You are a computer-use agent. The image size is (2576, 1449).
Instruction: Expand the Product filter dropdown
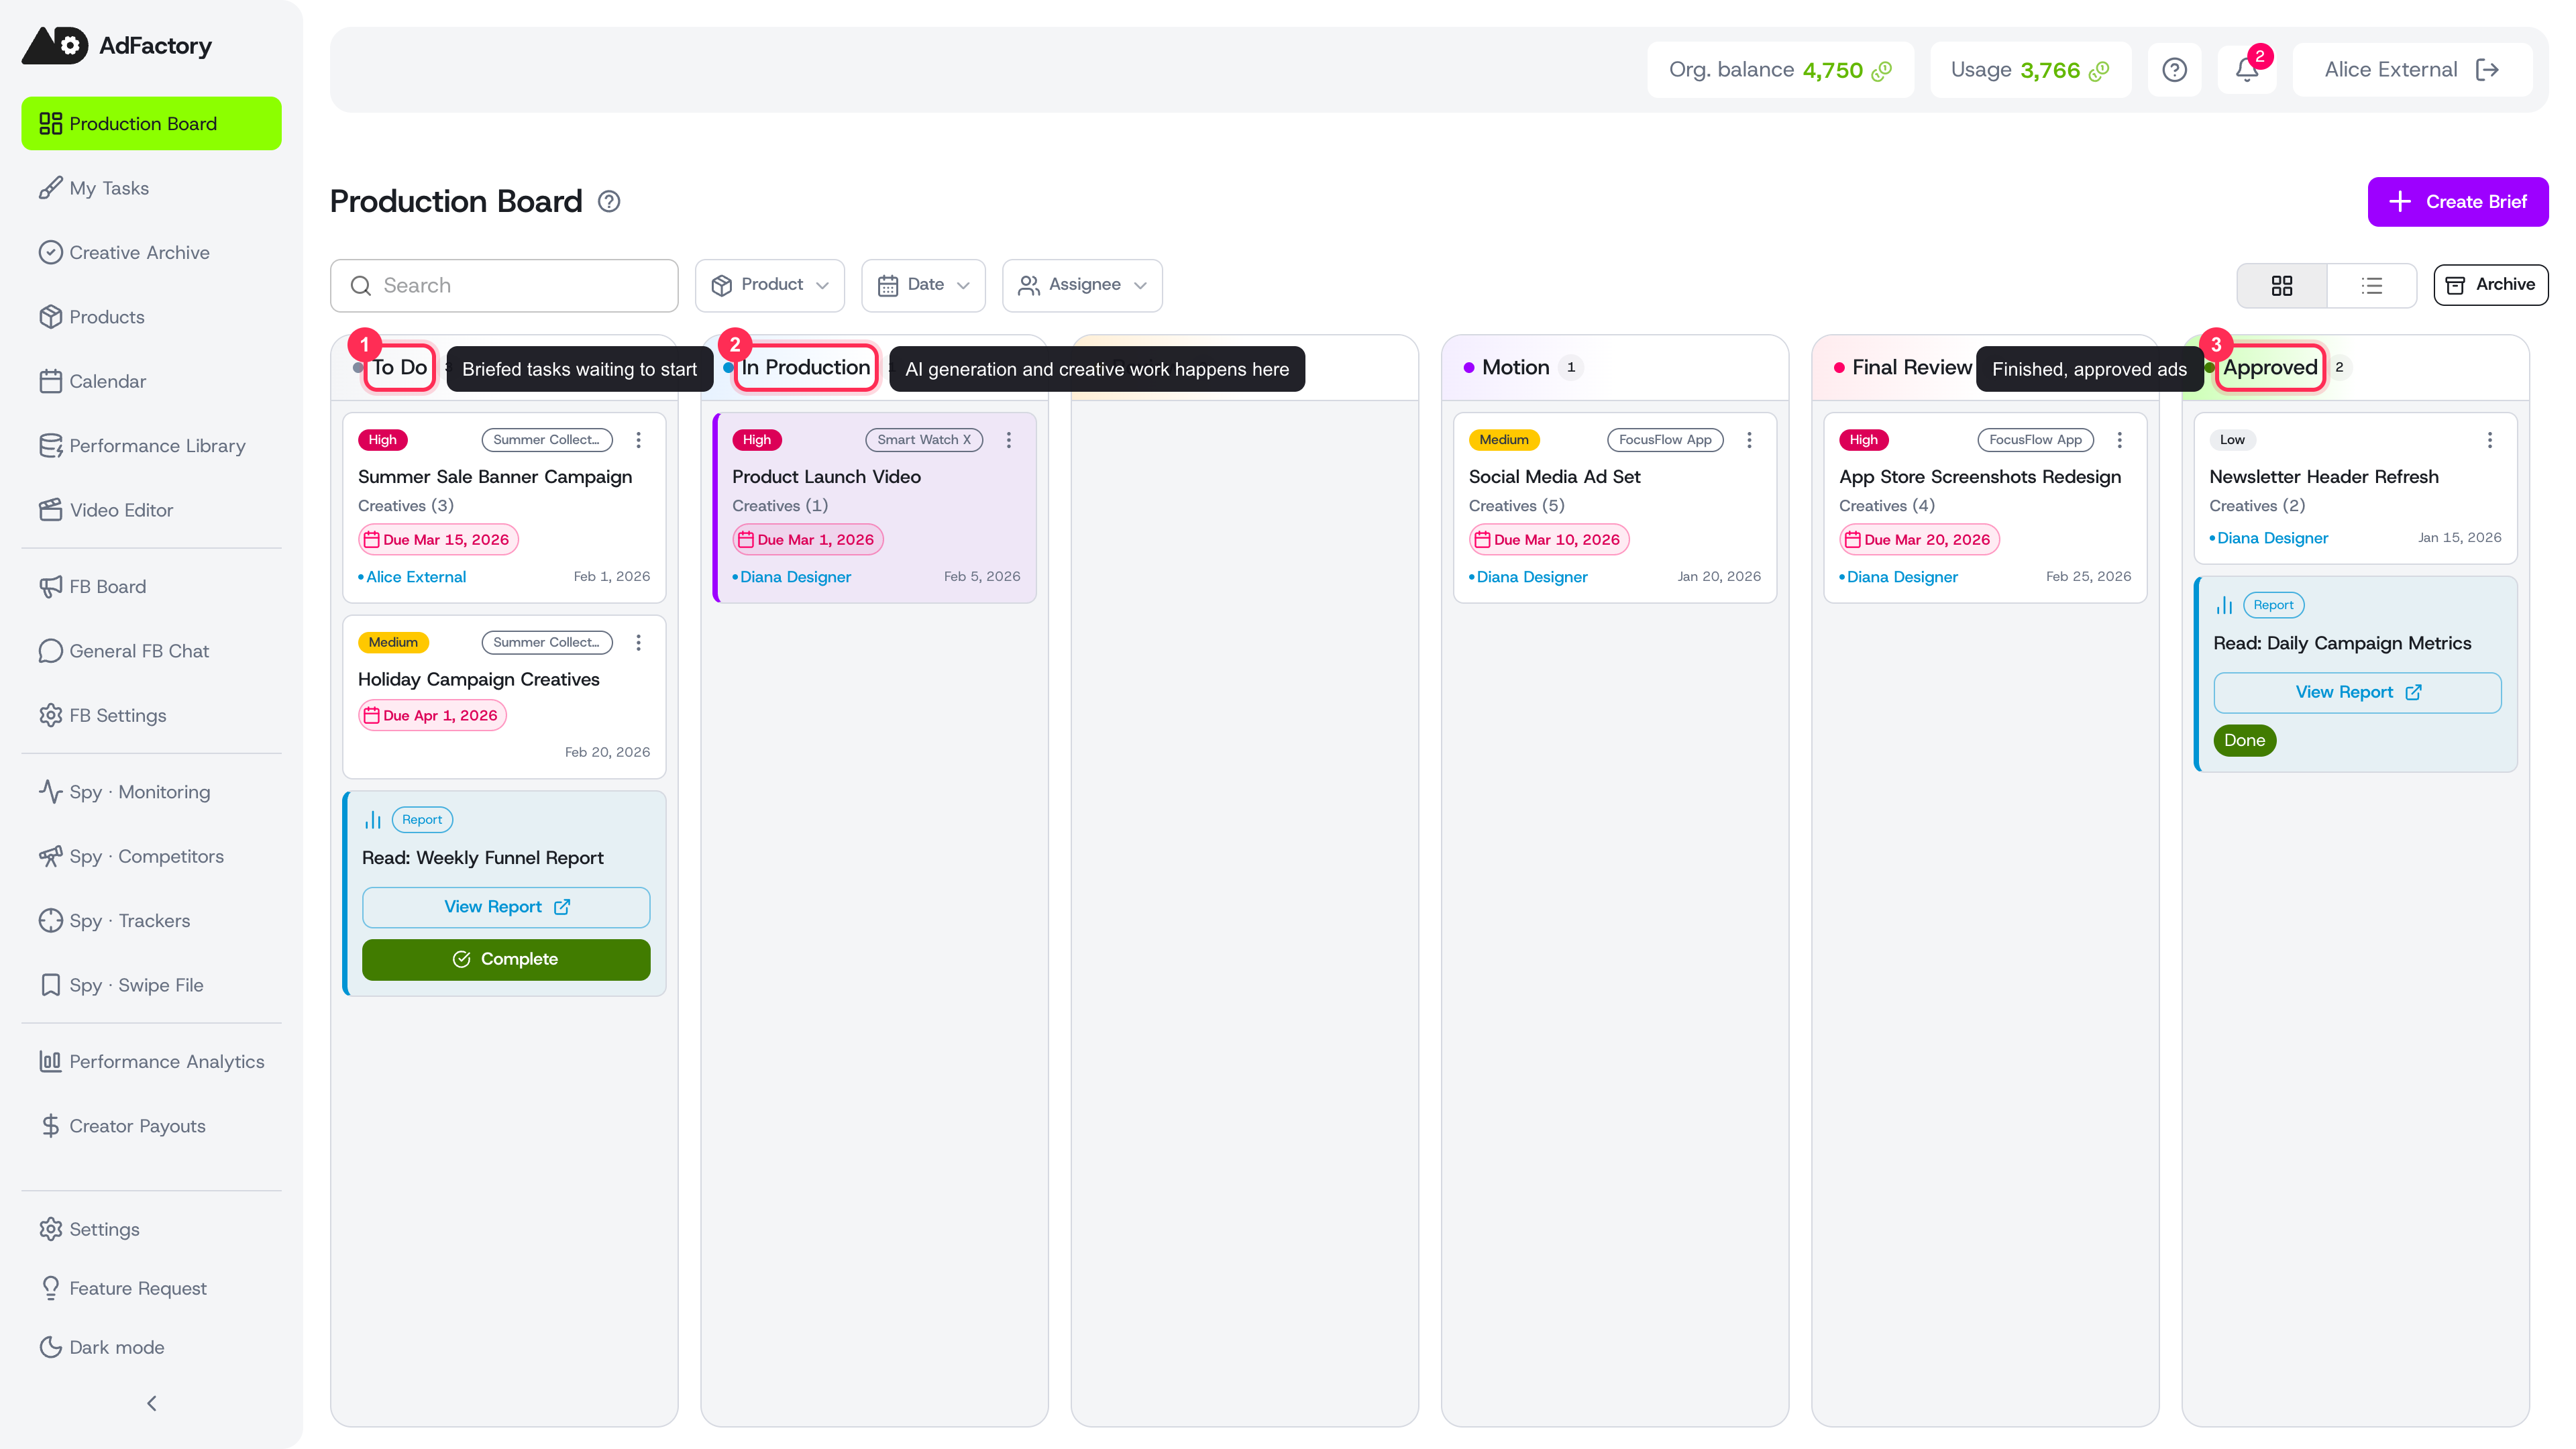pos(770,286)
